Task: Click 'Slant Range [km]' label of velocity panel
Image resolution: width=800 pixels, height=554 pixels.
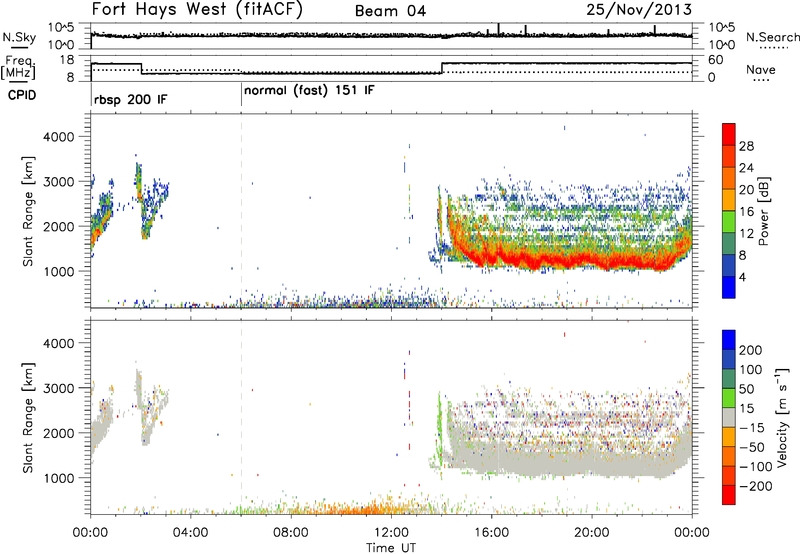Action: (x=28, y=418)
